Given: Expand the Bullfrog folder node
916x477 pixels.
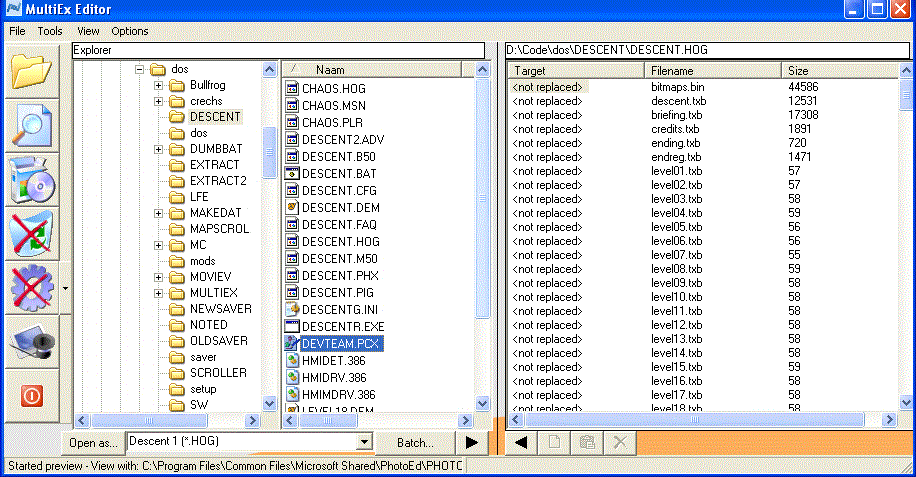Looking at the screenshot, I should pos(158,85).
